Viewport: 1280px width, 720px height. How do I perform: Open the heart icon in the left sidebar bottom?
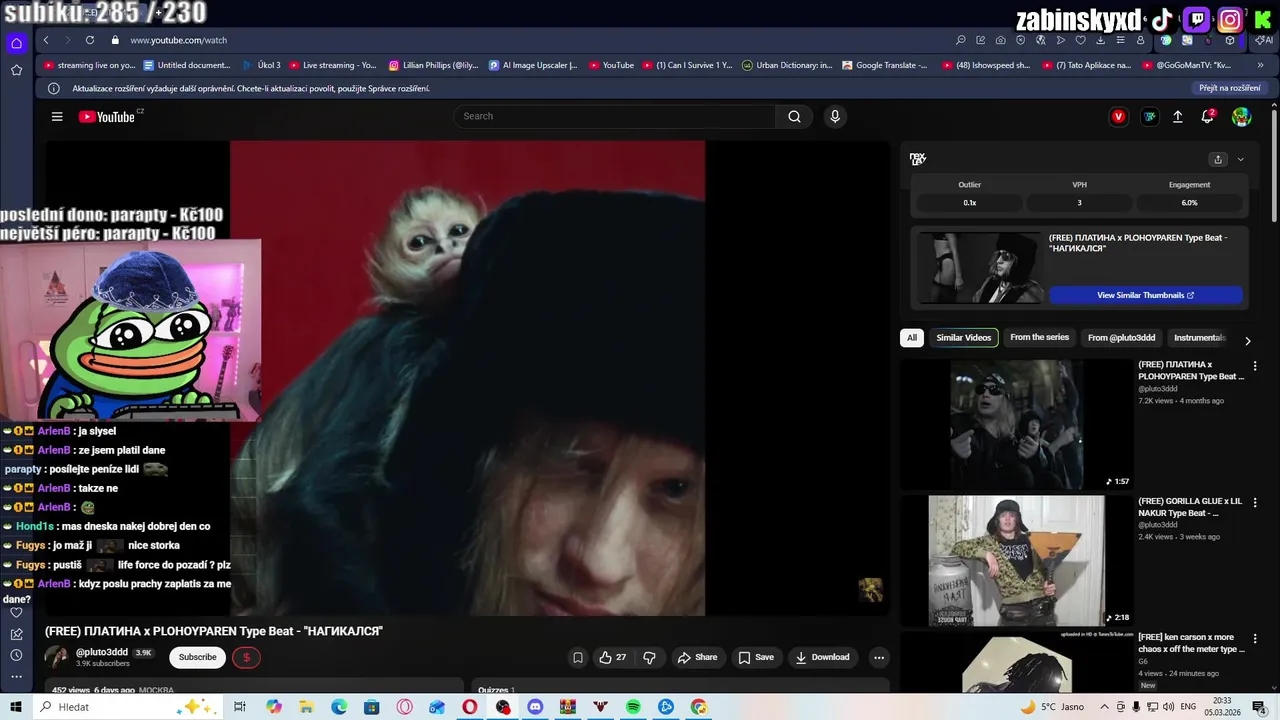click(x=16, y=612)
